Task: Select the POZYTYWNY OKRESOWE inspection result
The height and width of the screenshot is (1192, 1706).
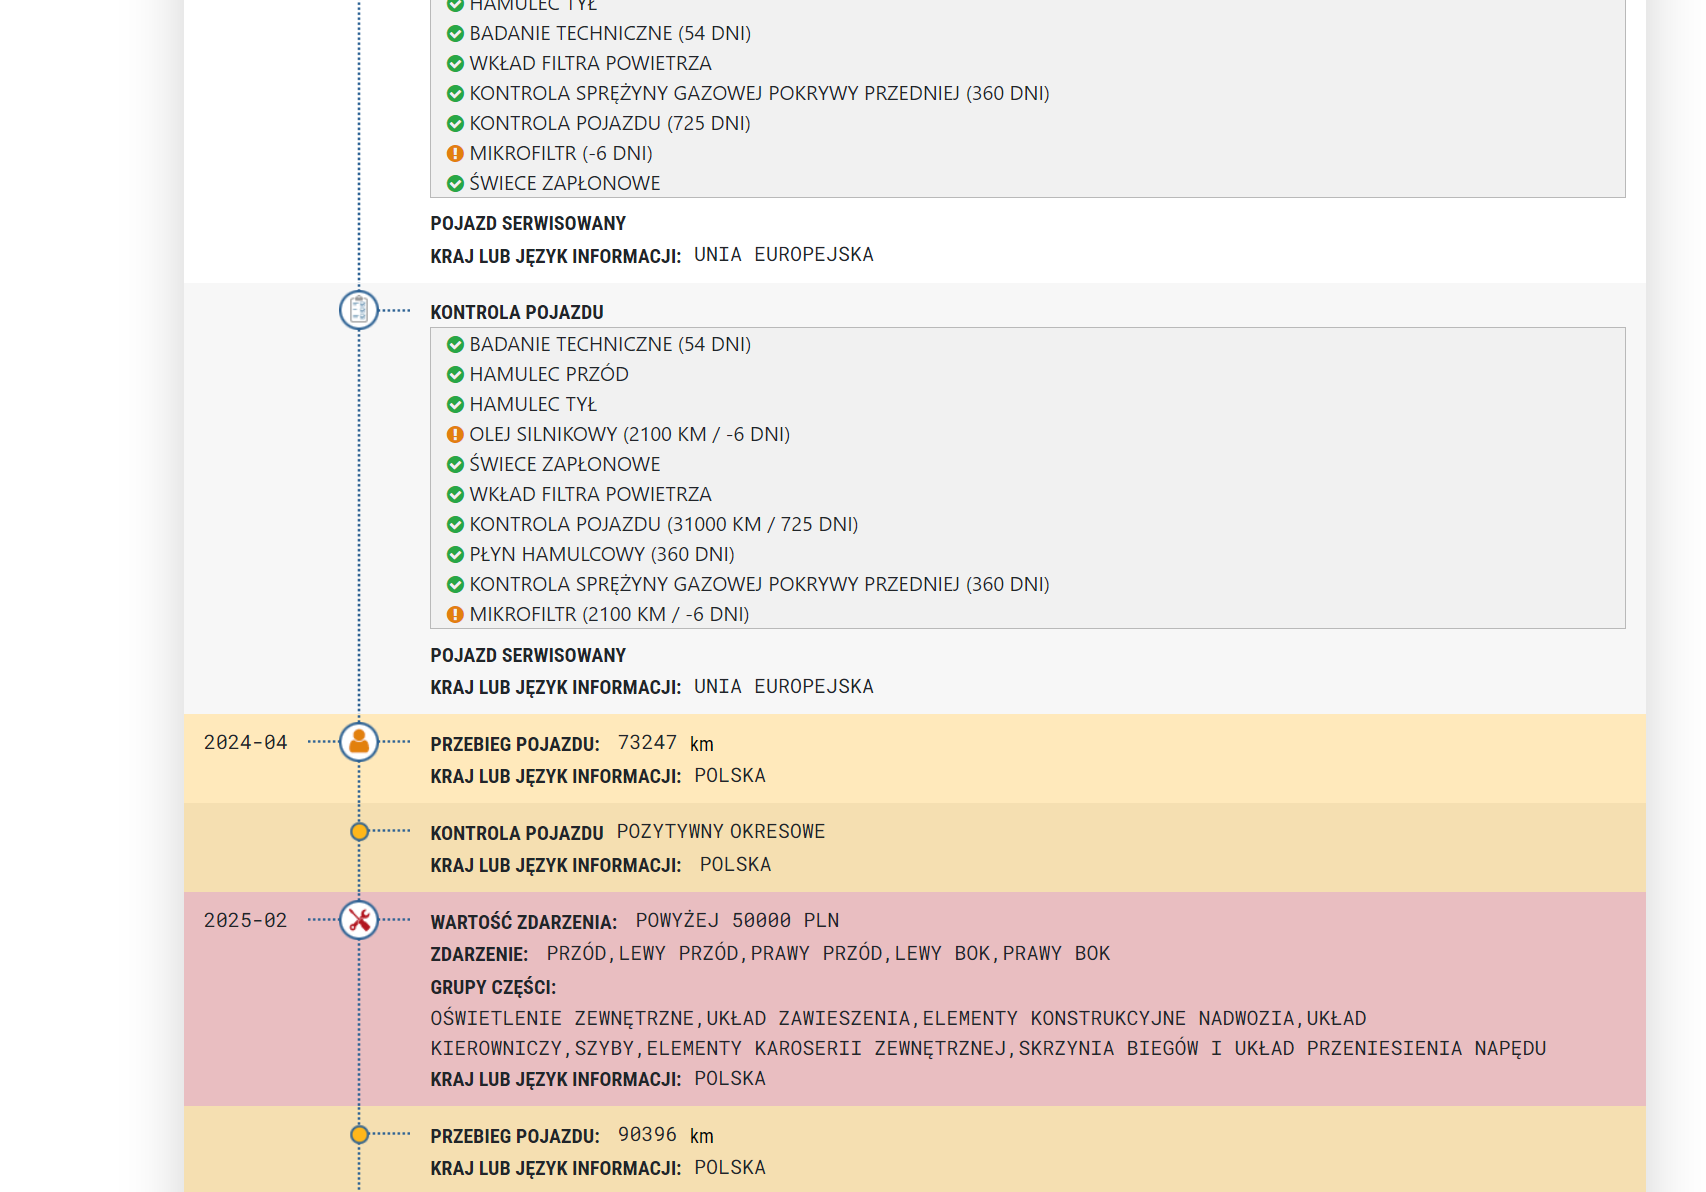Action: (x=721, y=832)
